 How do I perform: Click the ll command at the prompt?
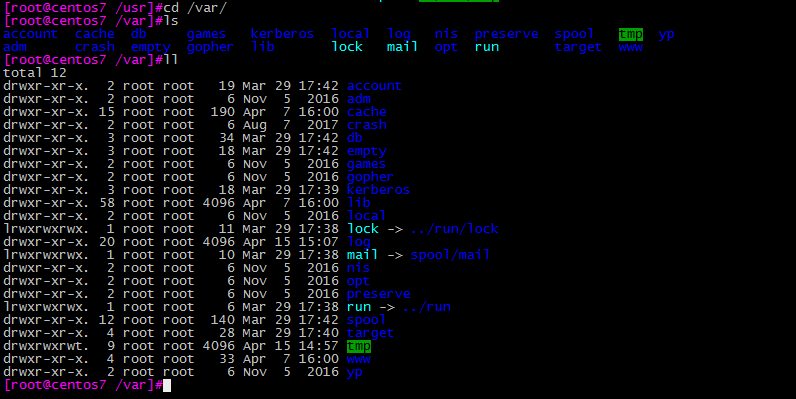(171, 60)
